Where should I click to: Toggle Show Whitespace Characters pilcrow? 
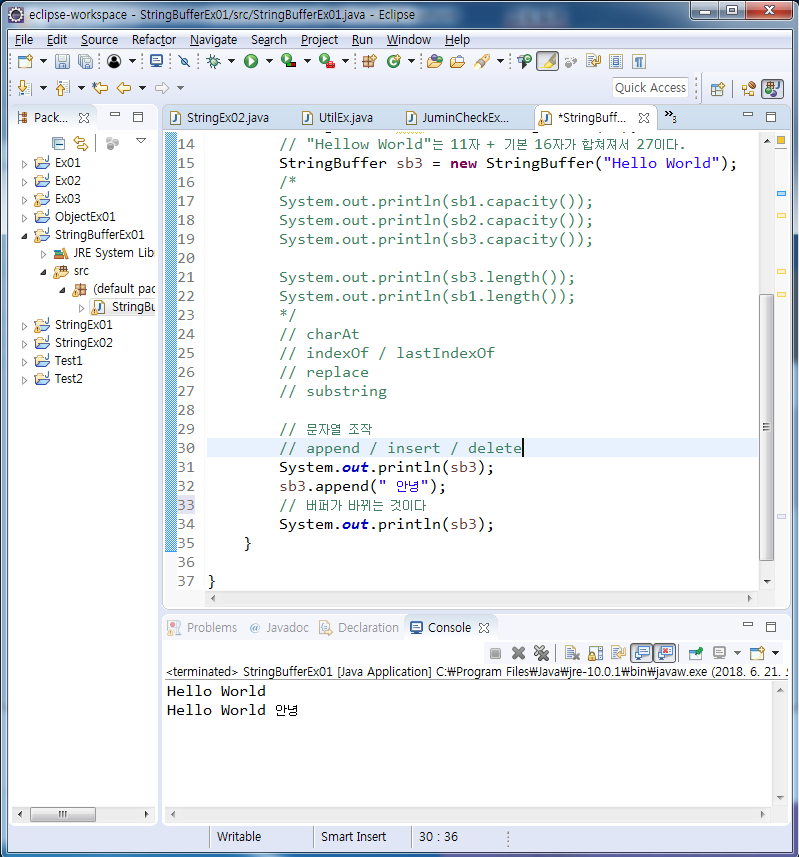[x=639, y=61]
